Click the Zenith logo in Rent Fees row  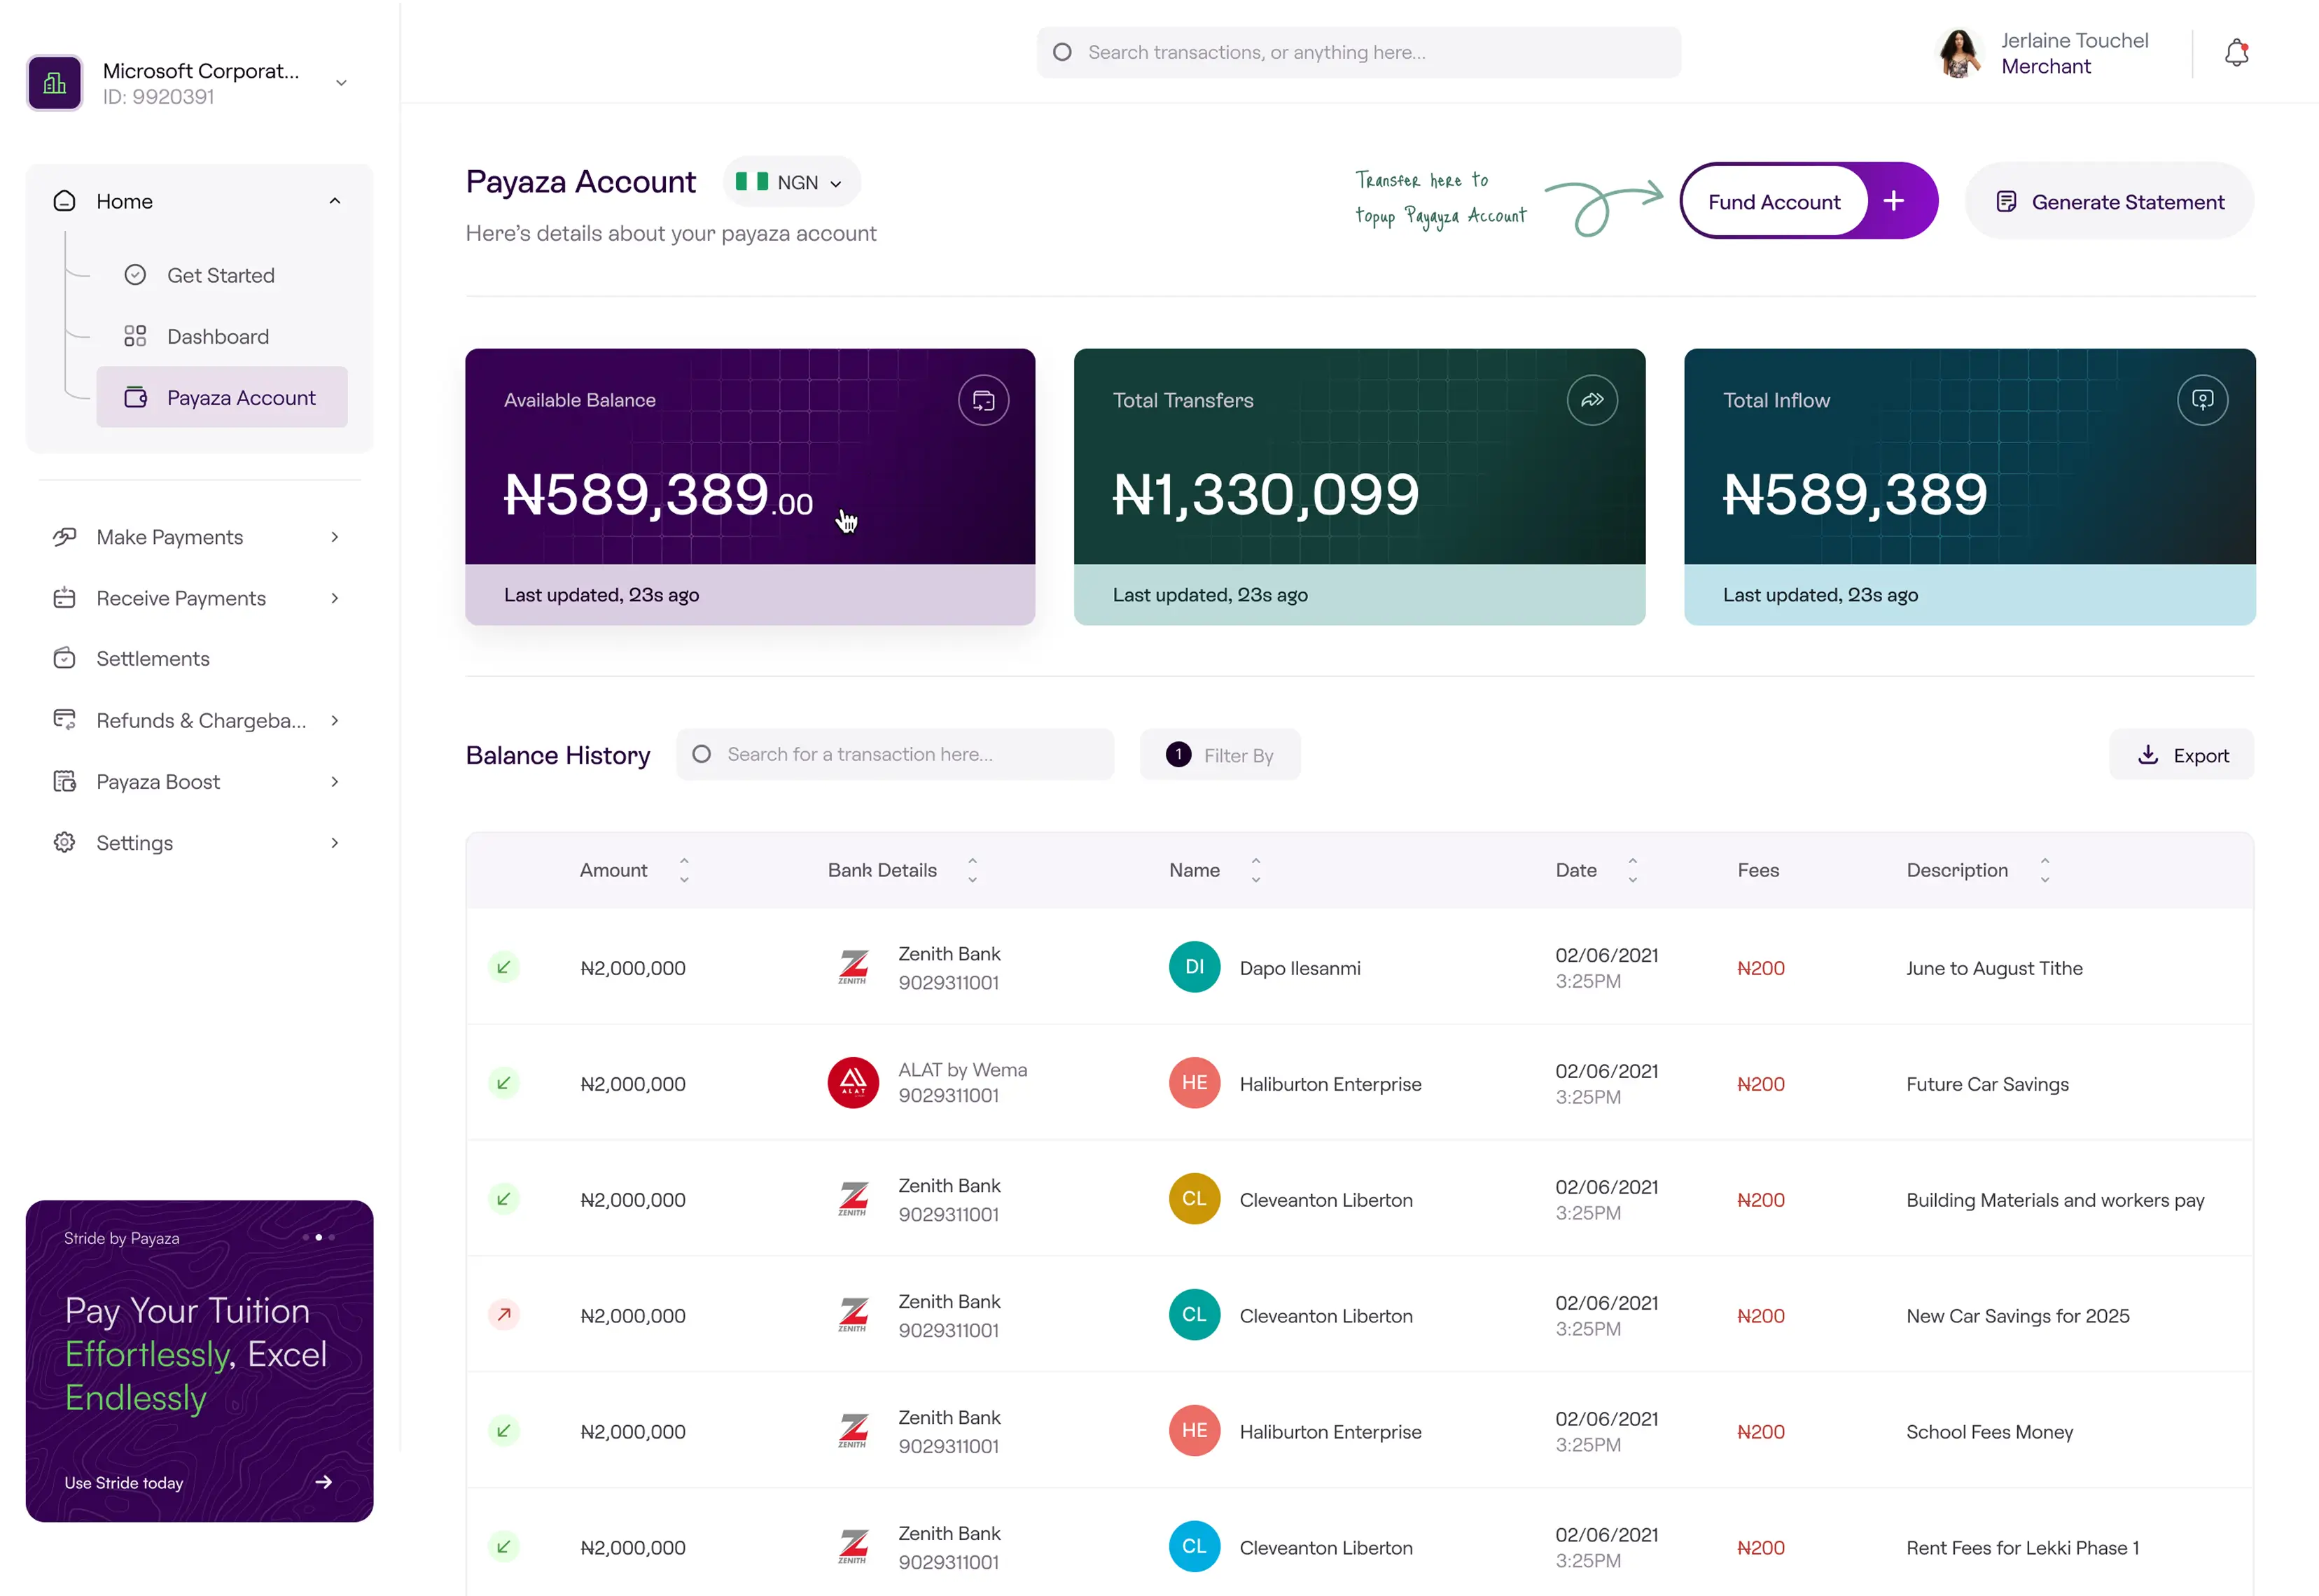852,1547
